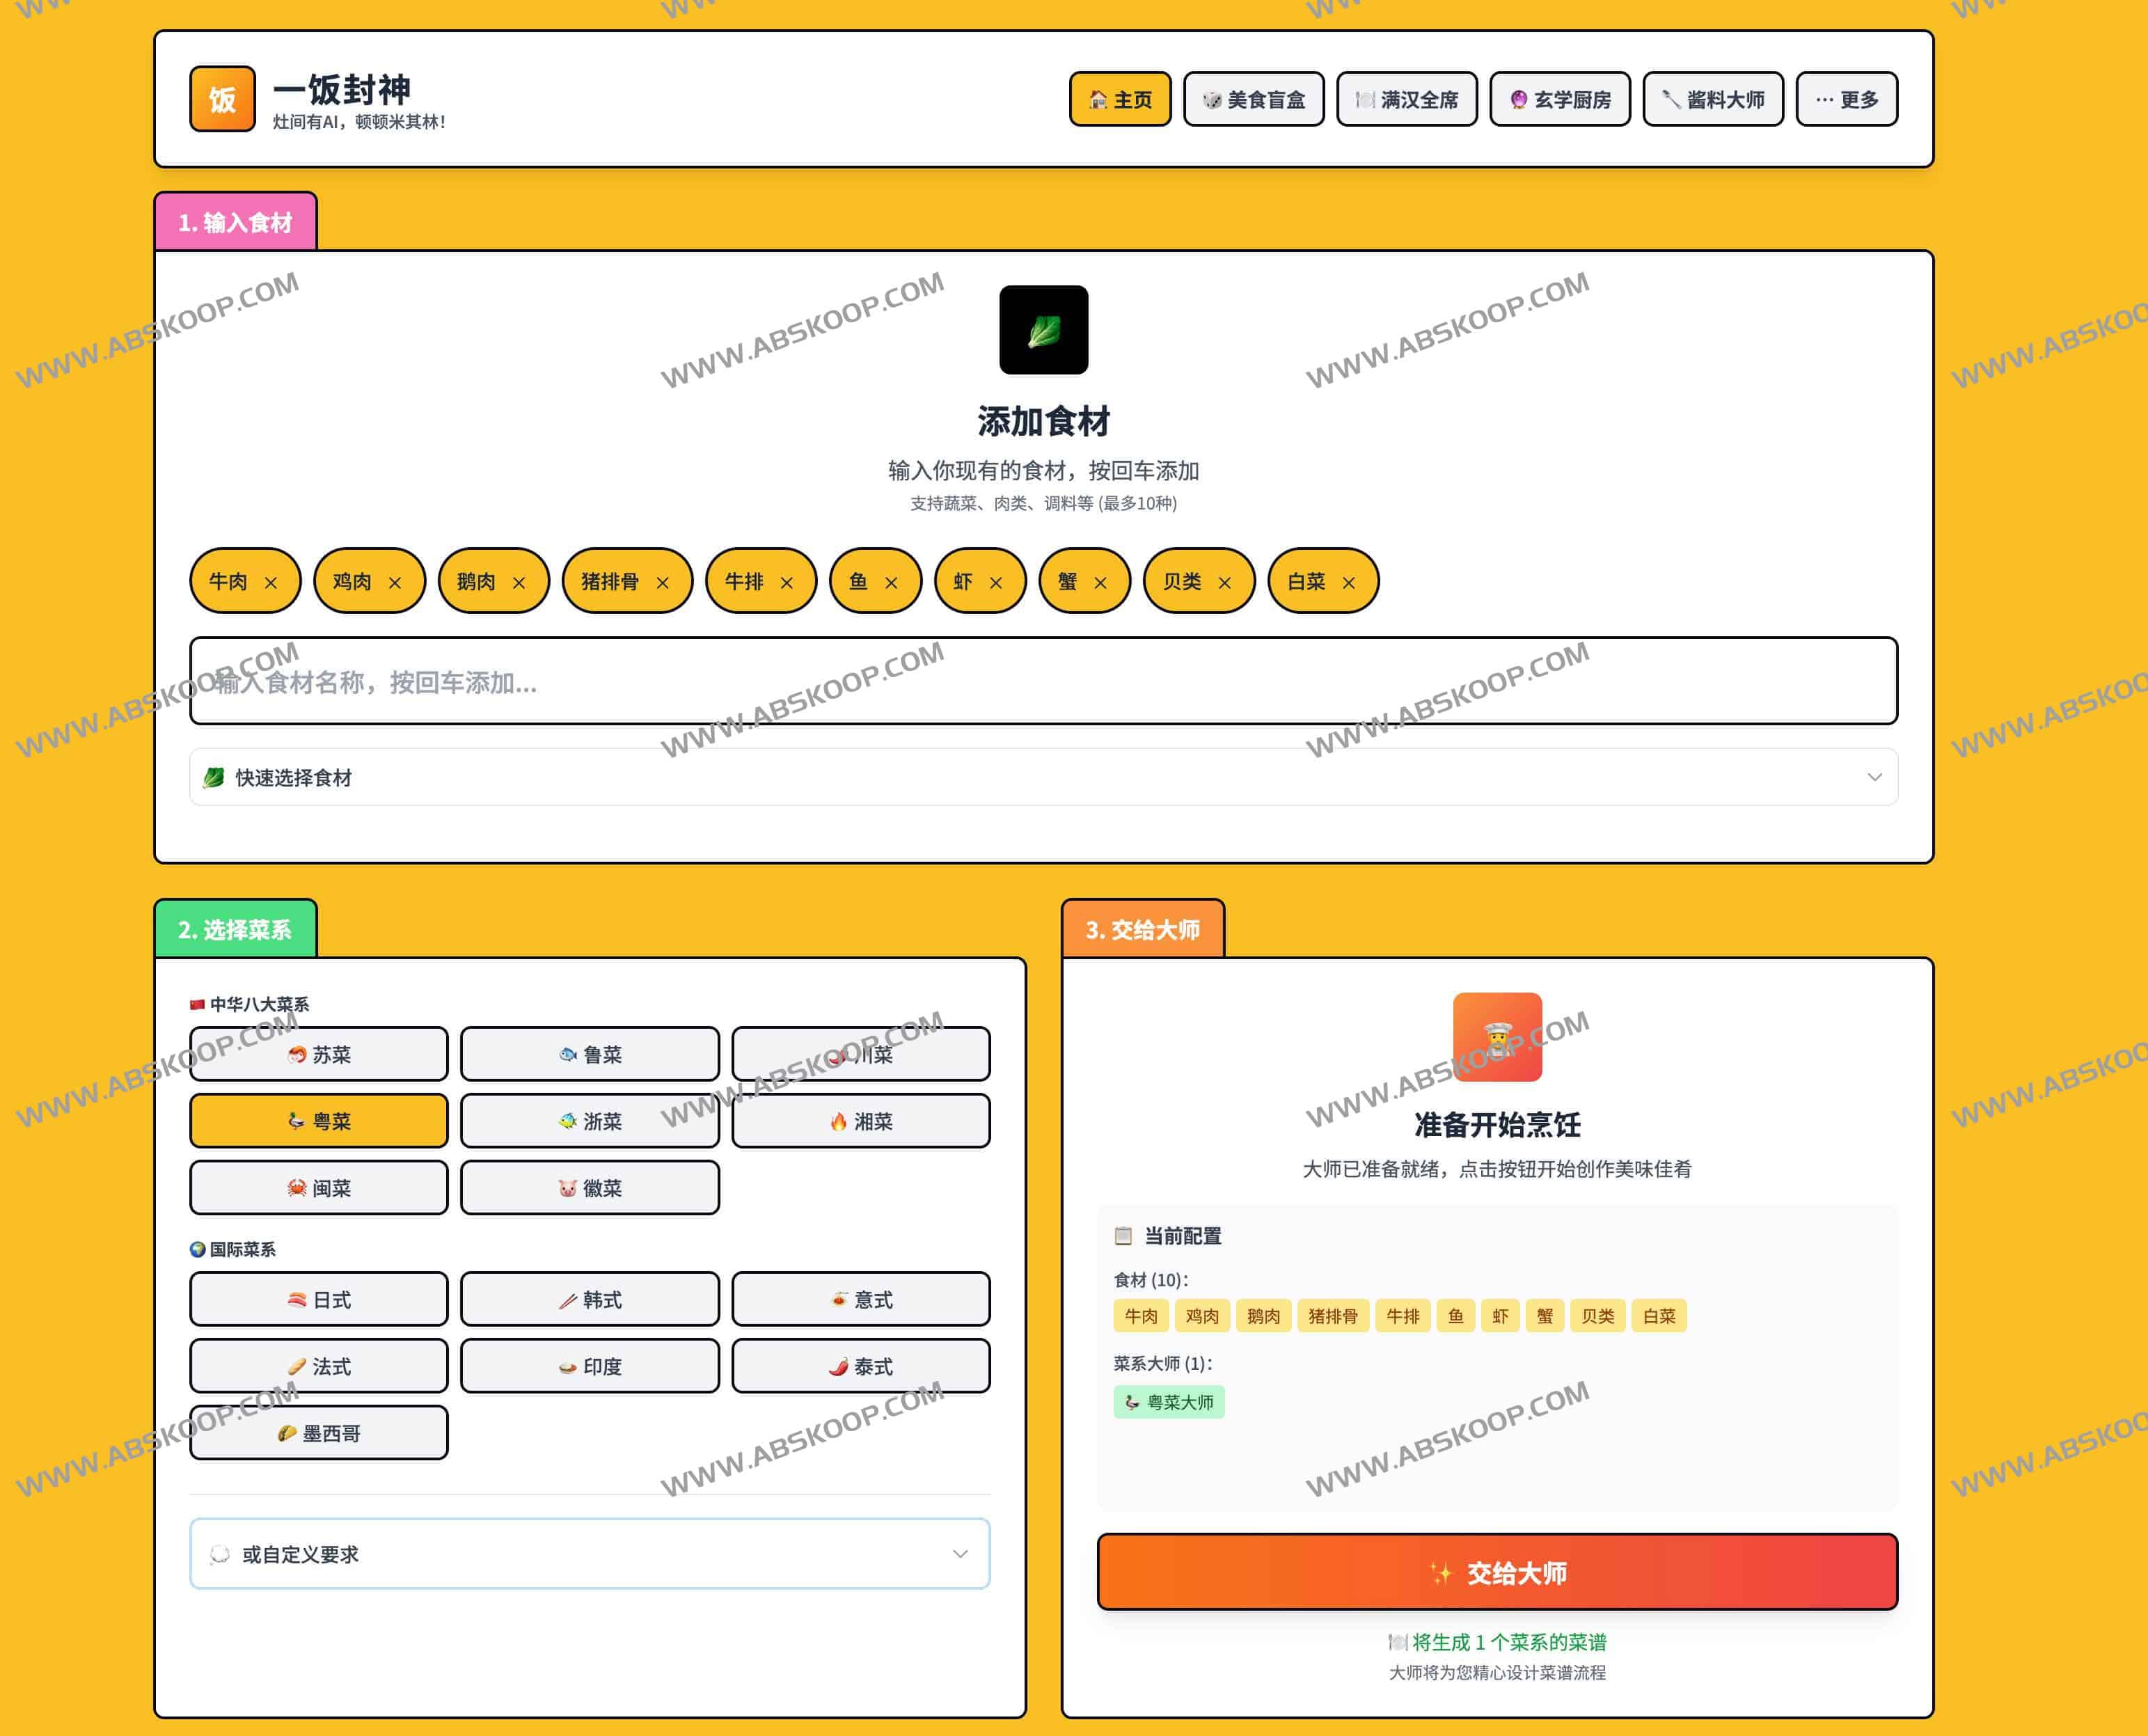This screenshot has height=1736, width=2148.
Task: Expand the 快速选择食材 panel
Action: pyautogui.click(x=1043, y=777)
